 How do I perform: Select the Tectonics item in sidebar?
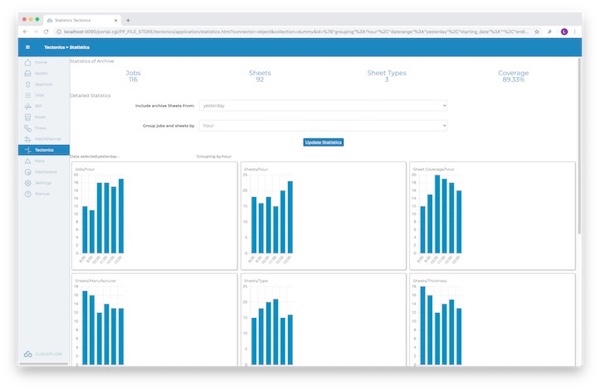44,150
